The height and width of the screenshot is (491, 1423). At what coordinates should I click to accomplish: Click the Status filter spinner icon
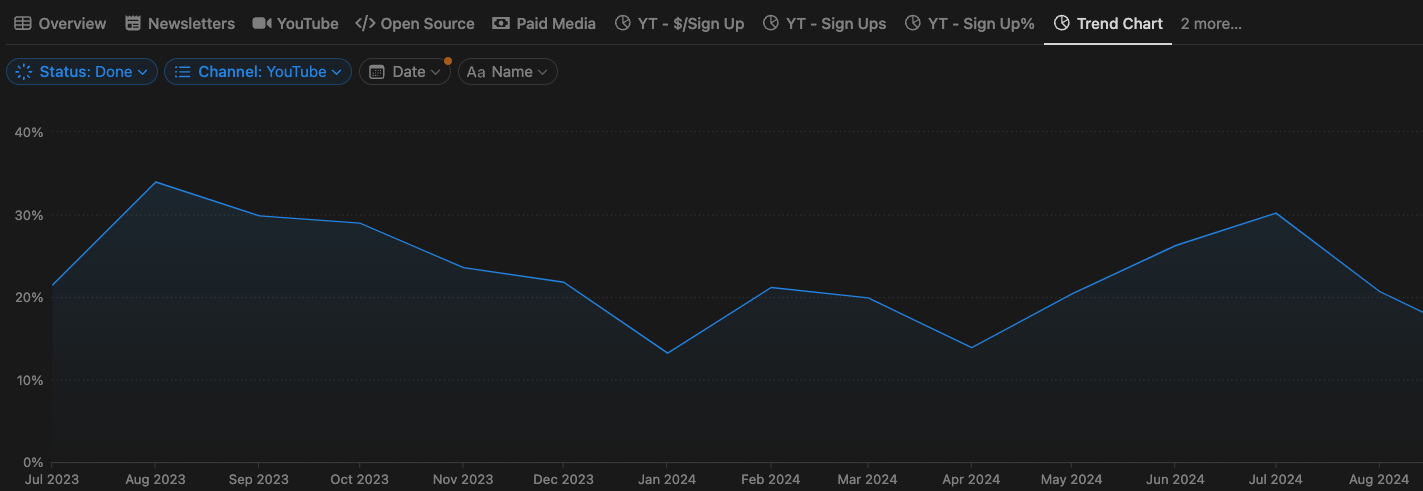coord(24,72)
